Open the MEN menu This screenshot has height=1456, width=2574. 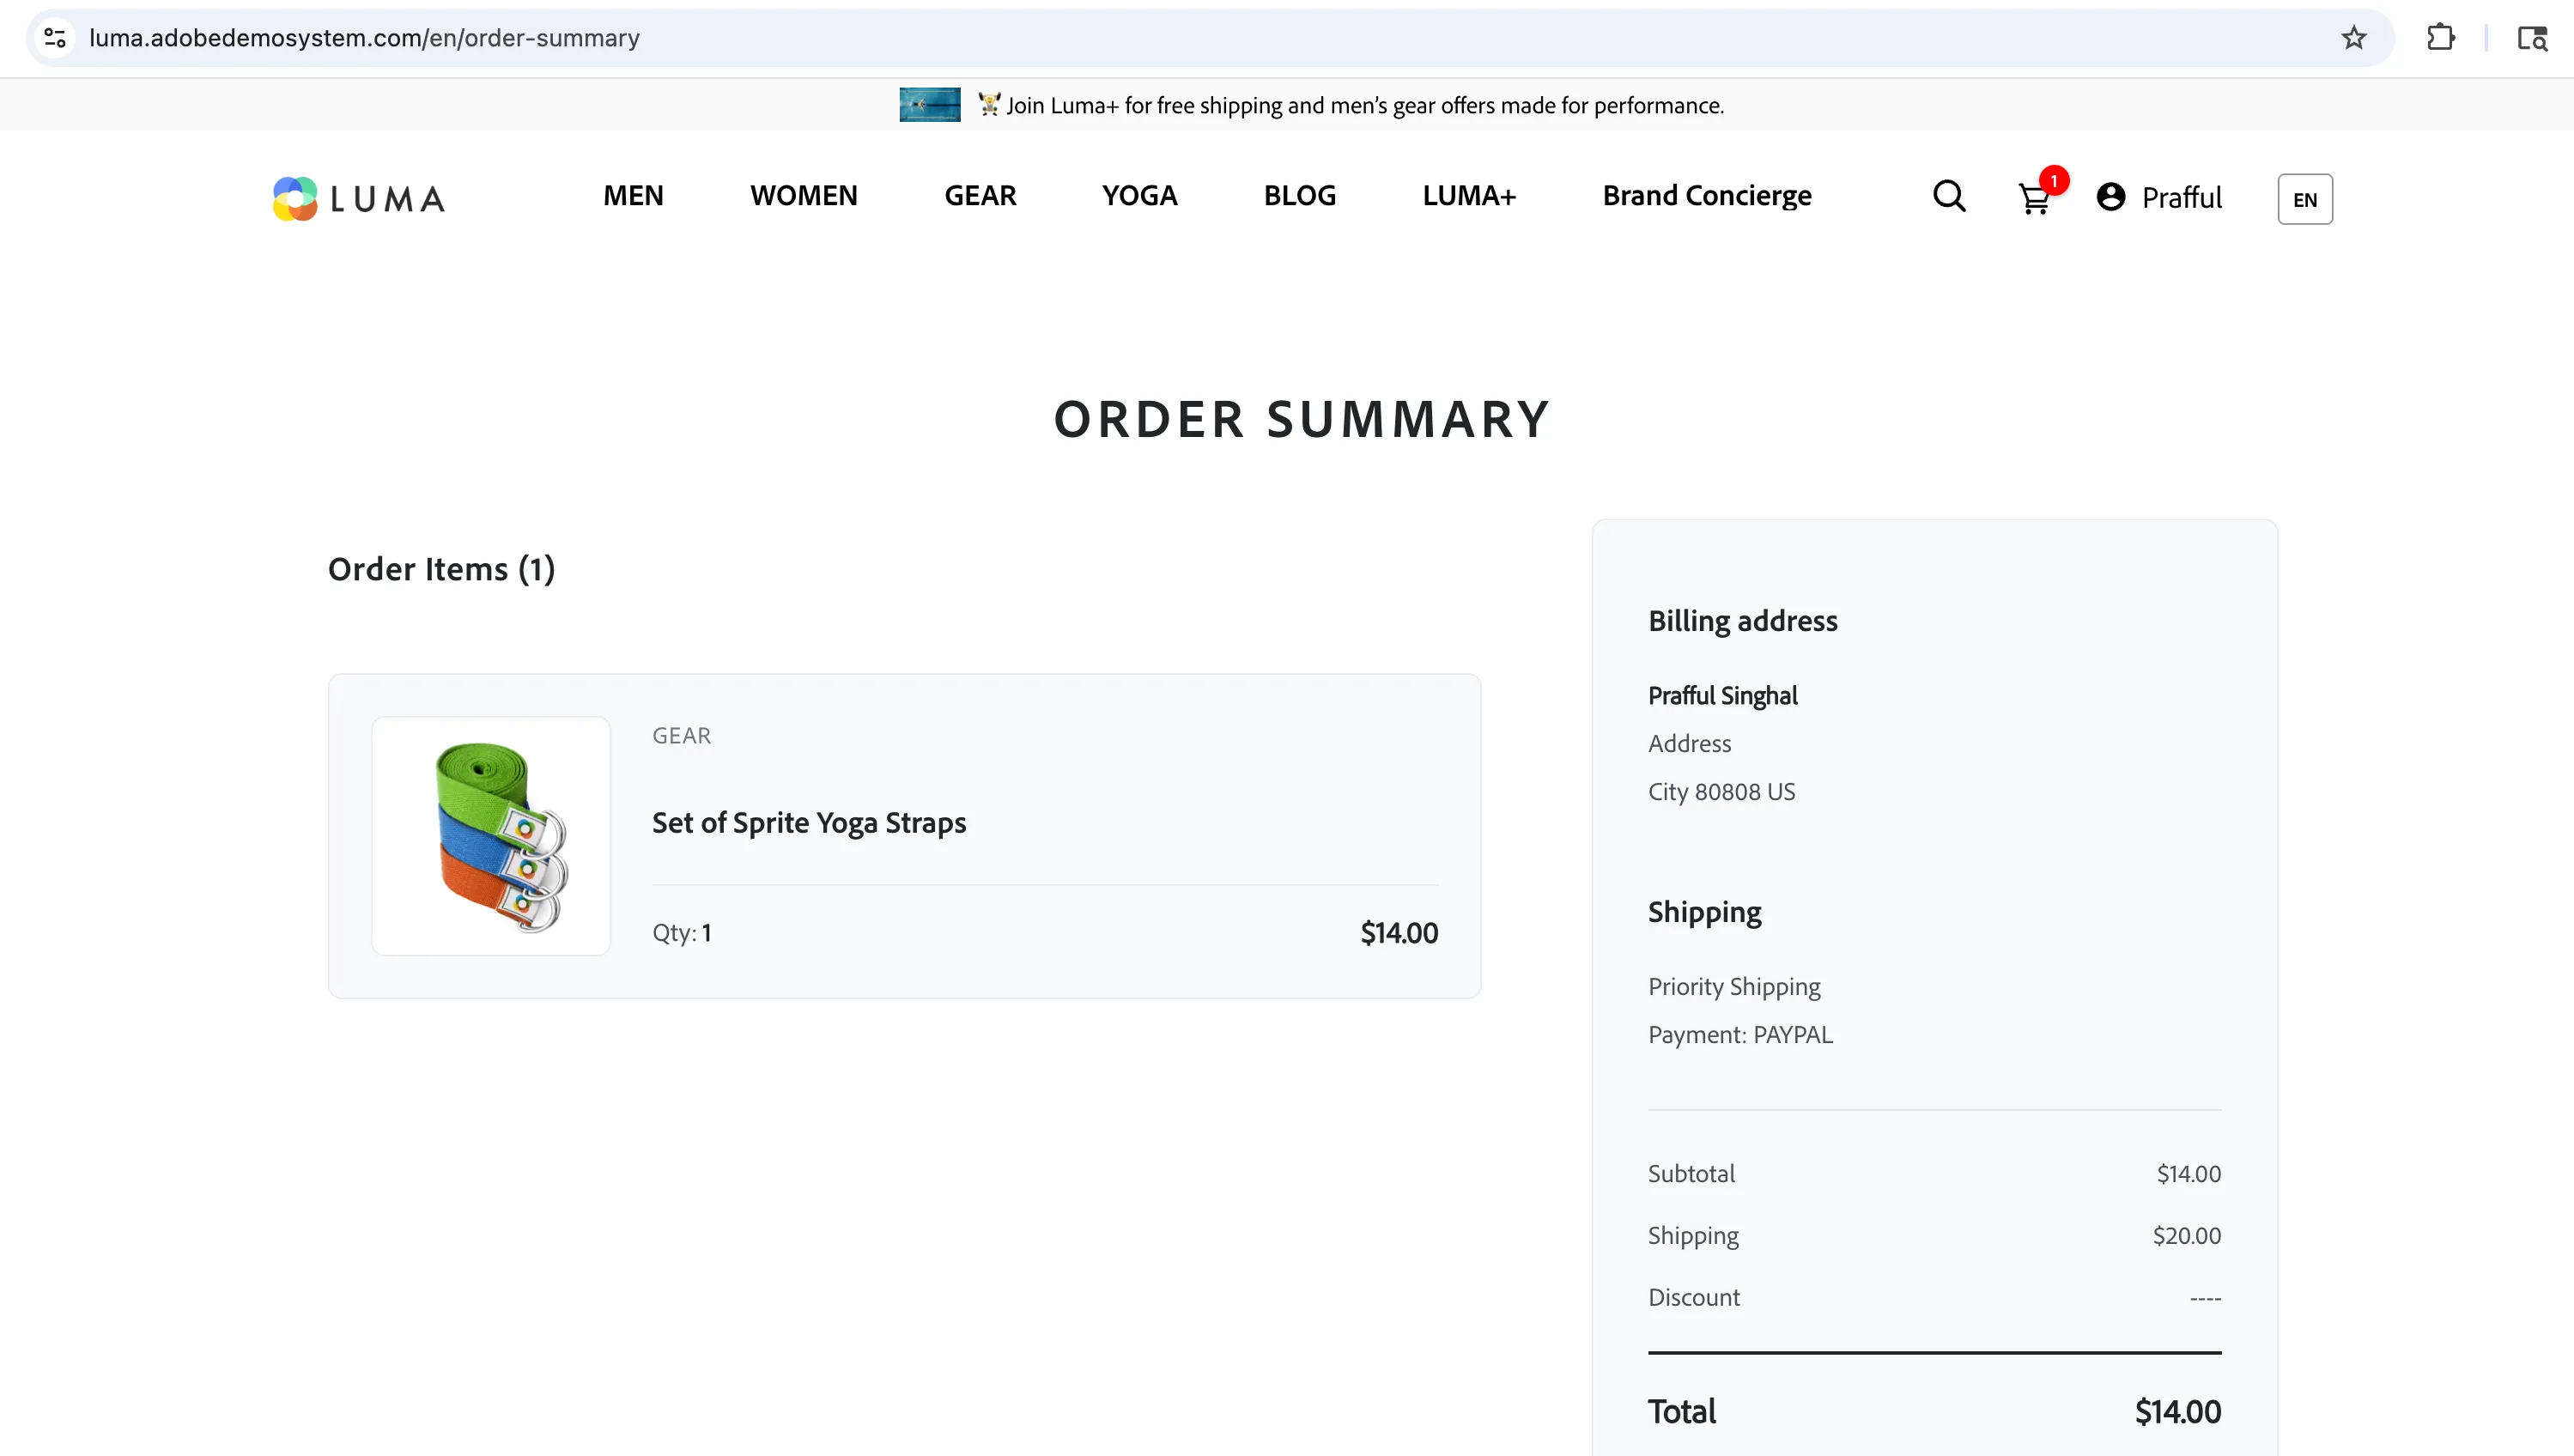[633, 196]
